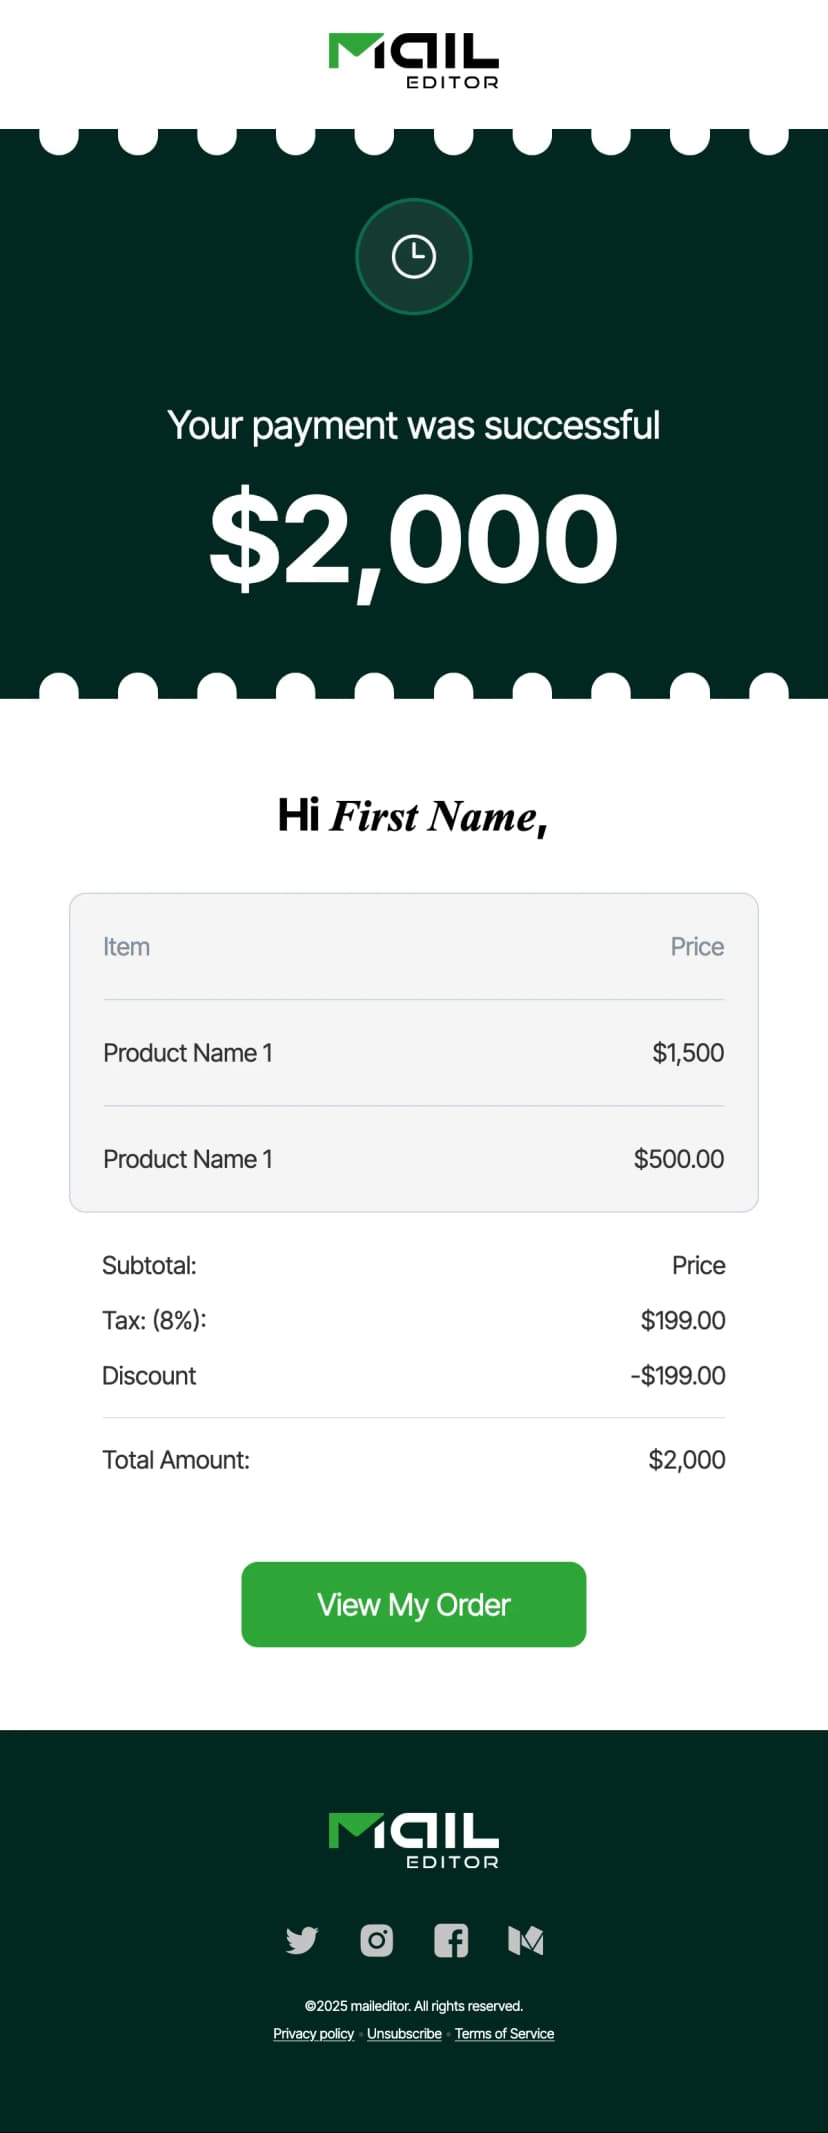Click the Subtotal label

[149, 1264]
